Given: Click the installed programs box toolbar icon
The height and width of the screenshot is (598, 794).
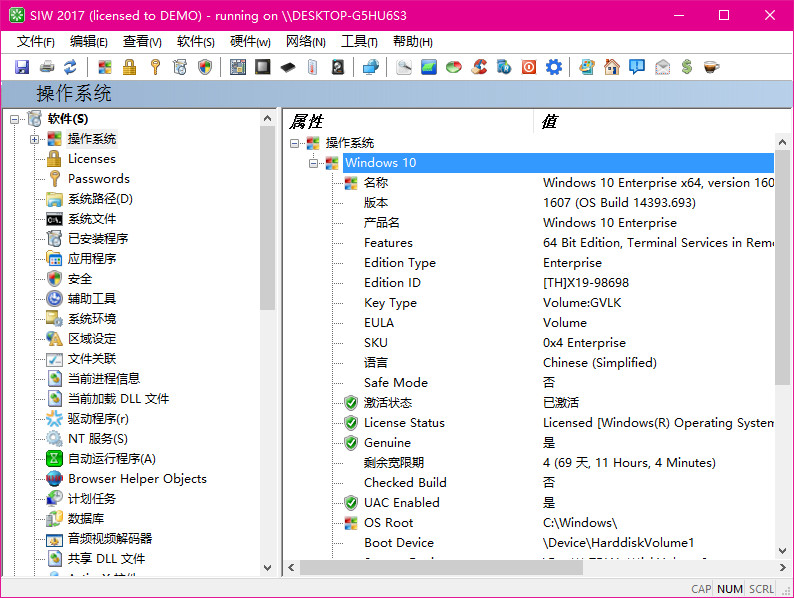Looking at the screenshot, I should [180, 67].
